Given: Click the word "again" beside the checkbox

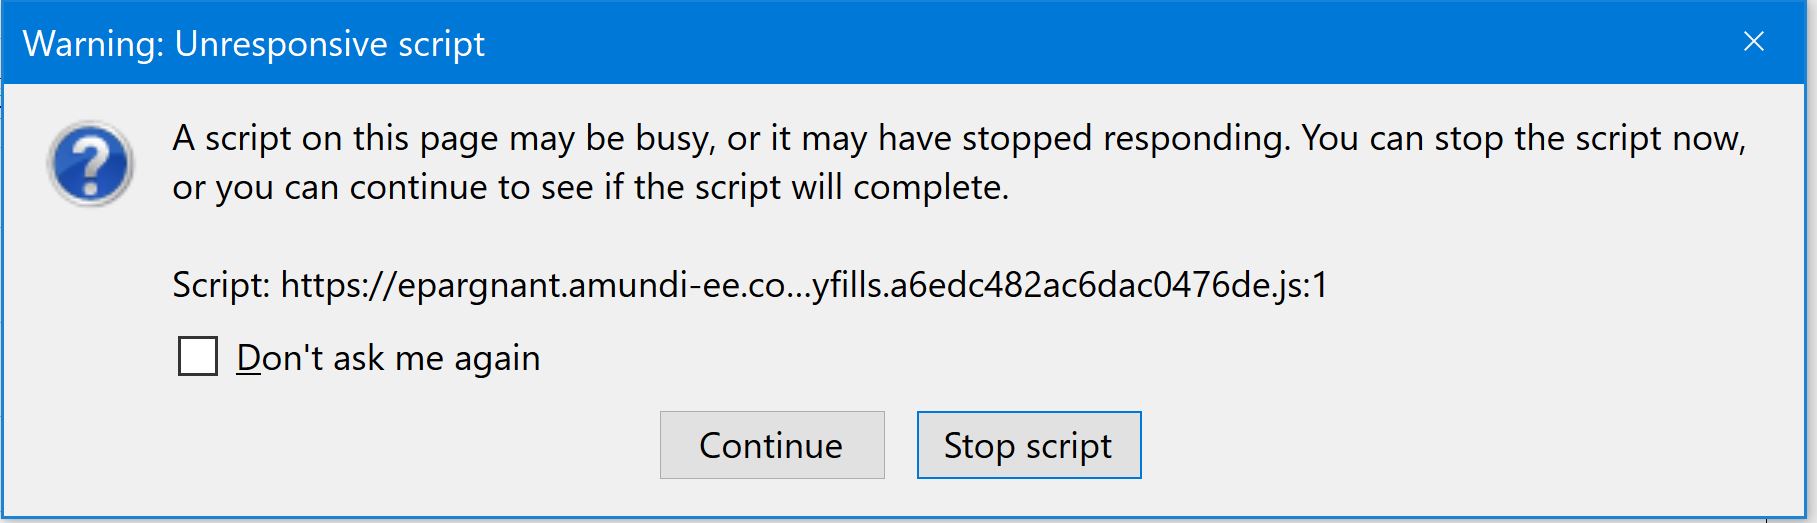Looking at the screenshot, I should (x=497, y=358).
